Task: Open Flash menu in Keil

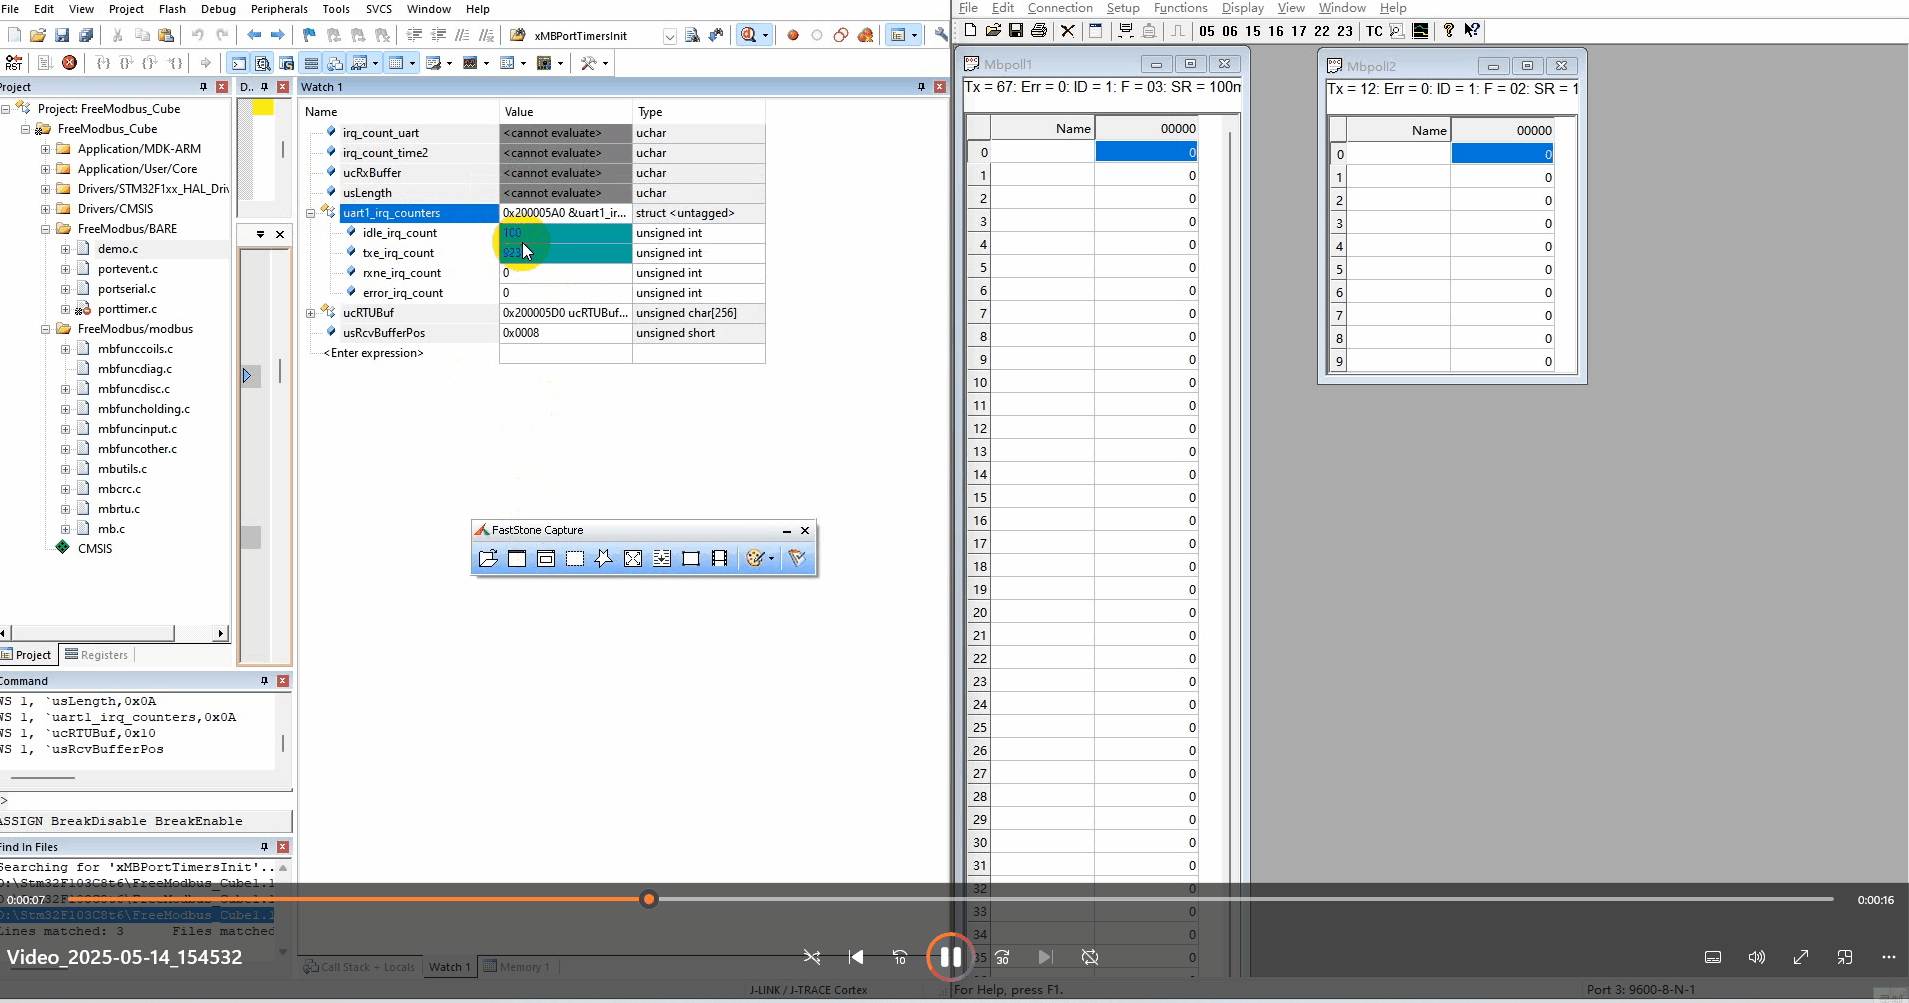Action: pos(172,9)
